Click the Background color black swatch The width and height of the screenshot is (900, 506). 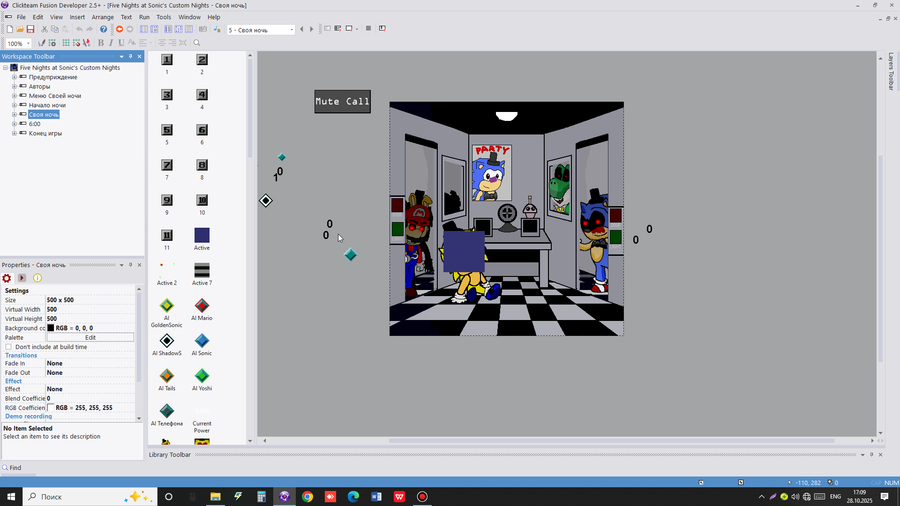pos(51,328)
